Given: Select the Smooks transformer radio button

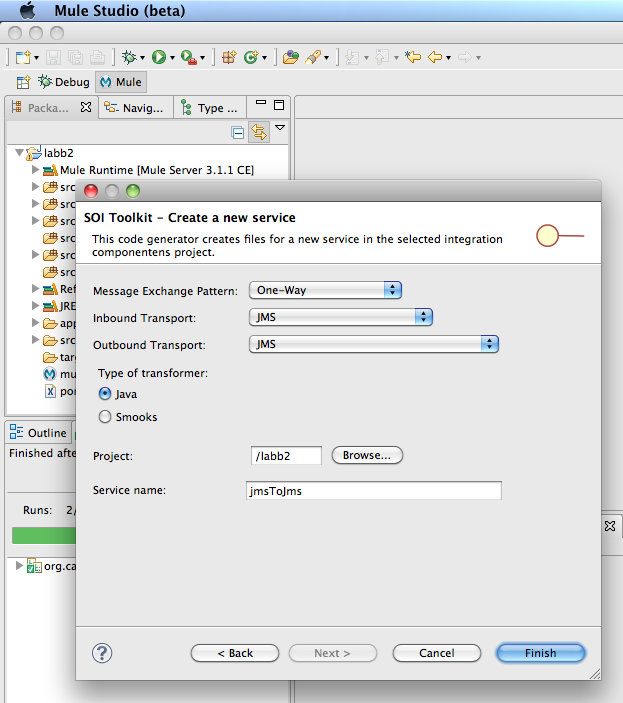Looking at the screenshot, I should point(105,417).
